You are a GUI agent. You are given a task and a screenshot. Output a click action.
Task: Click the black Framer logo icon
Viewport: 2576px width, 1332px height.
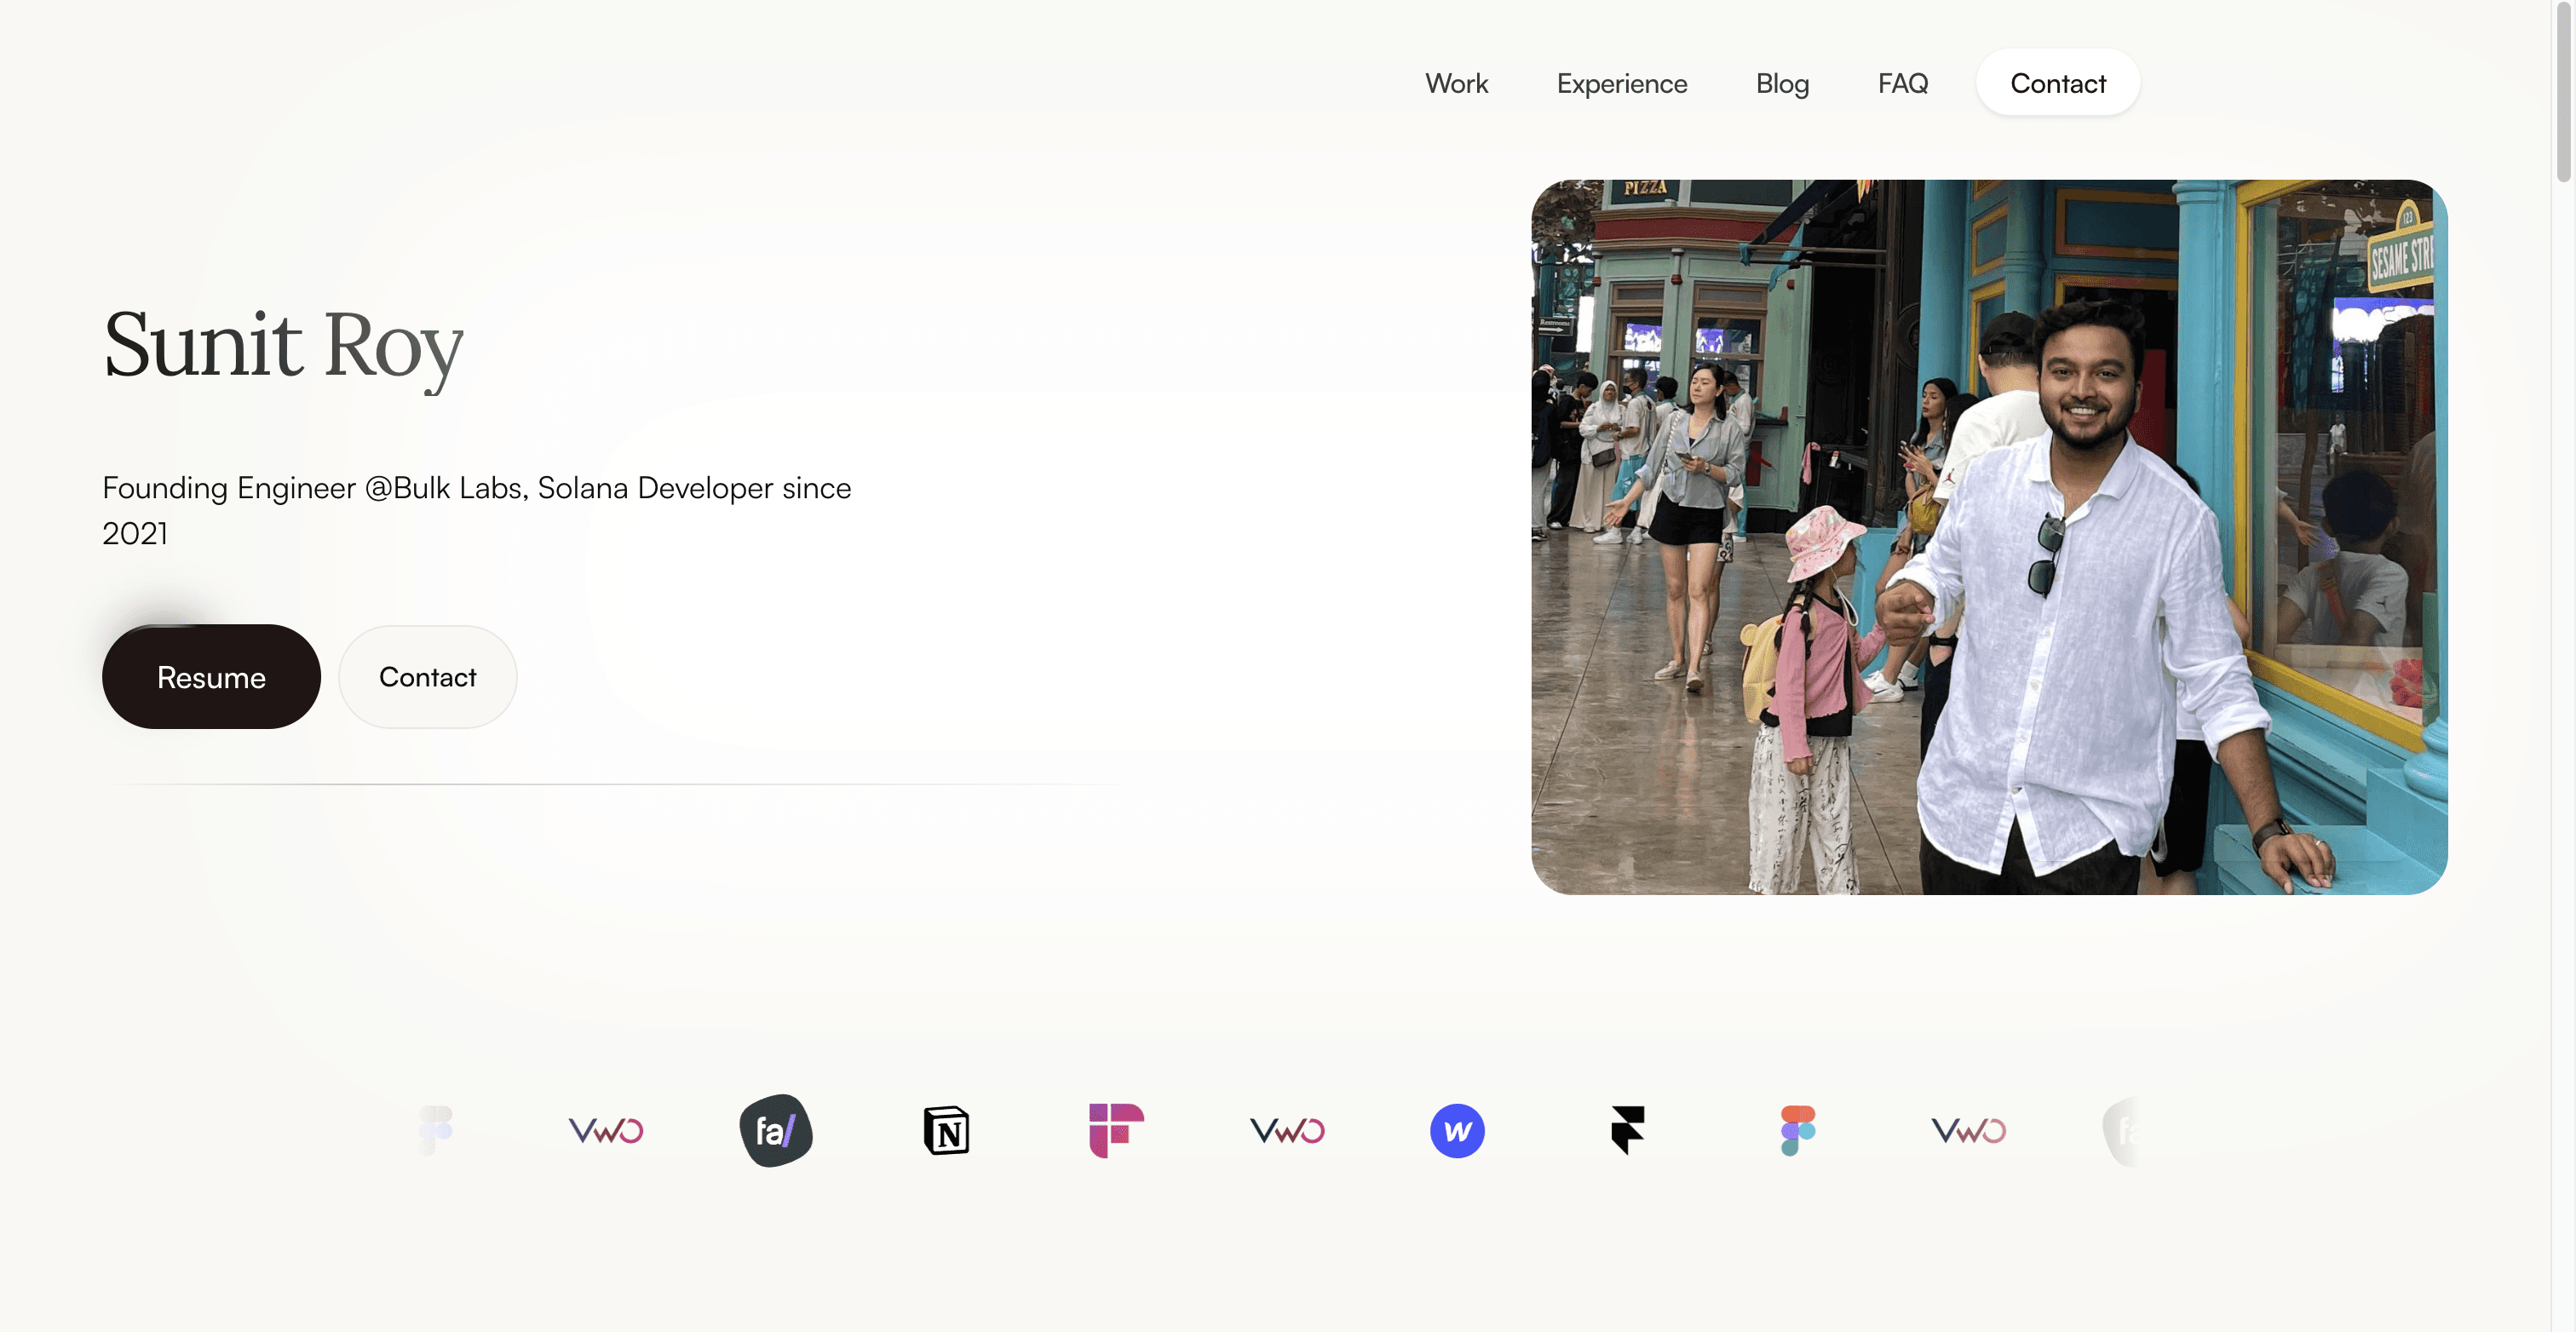1627,1131
